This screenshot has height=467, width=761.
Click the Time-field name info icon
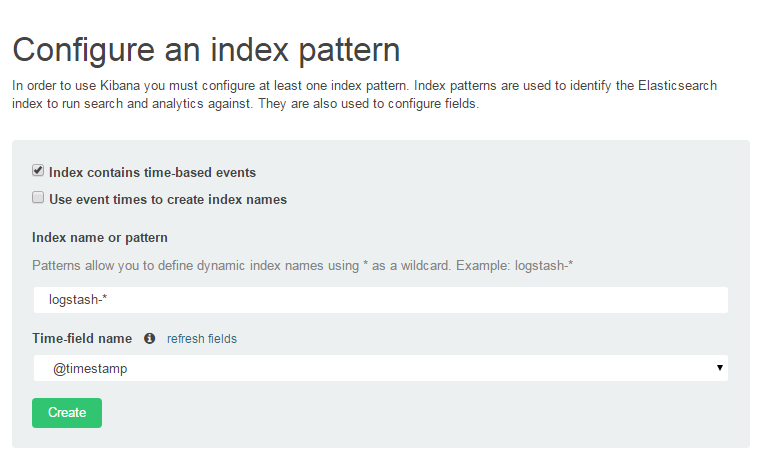(149, 338)
